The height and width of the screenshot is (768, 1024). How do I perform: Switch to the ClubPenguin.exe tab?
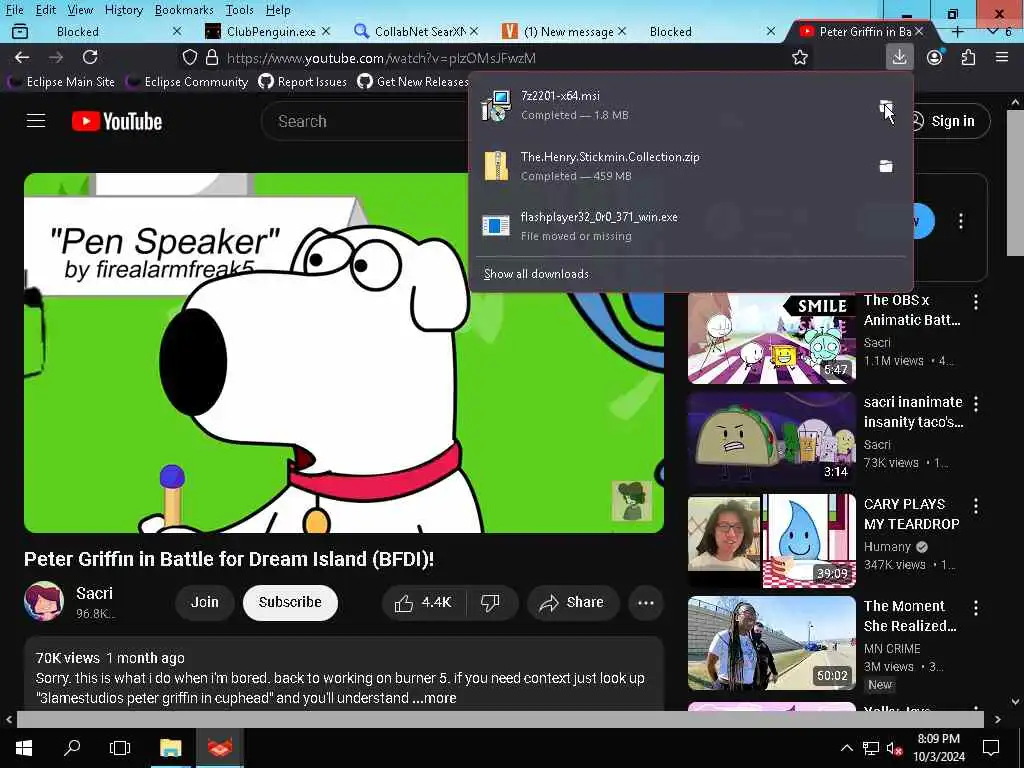pos(268,31)
